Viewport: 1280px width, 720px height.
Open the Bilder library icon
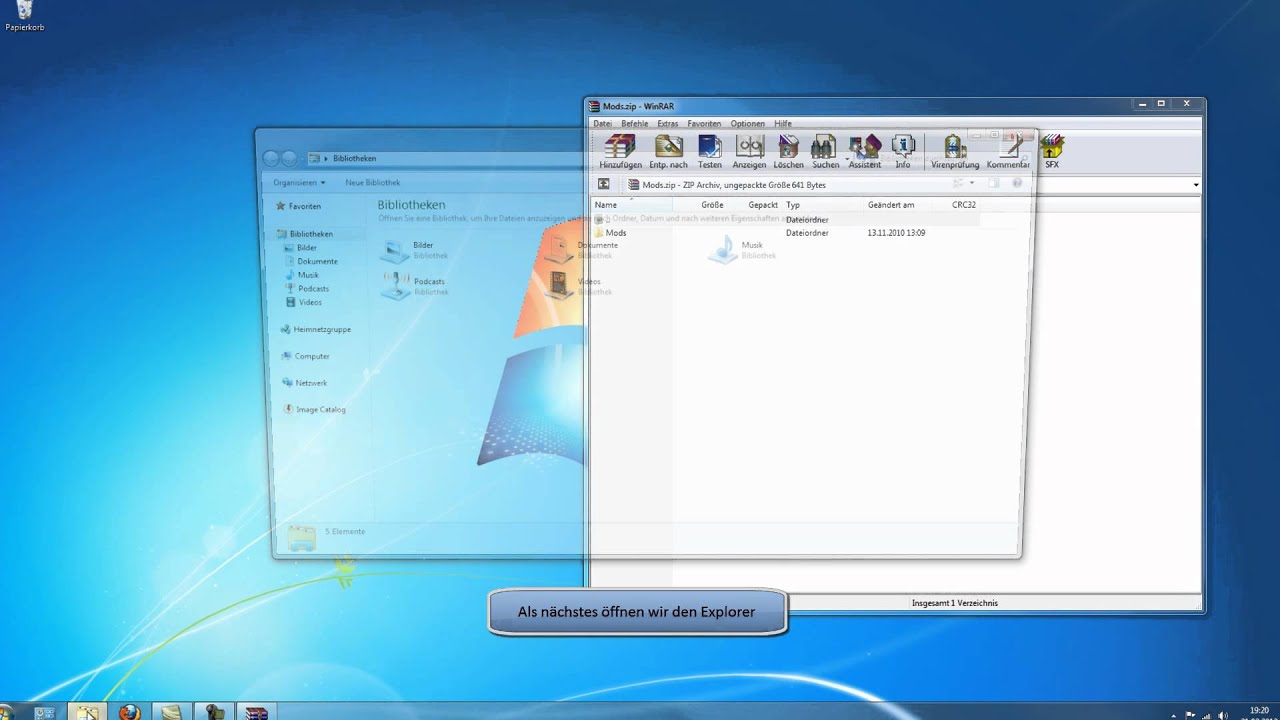click(396, 250)
